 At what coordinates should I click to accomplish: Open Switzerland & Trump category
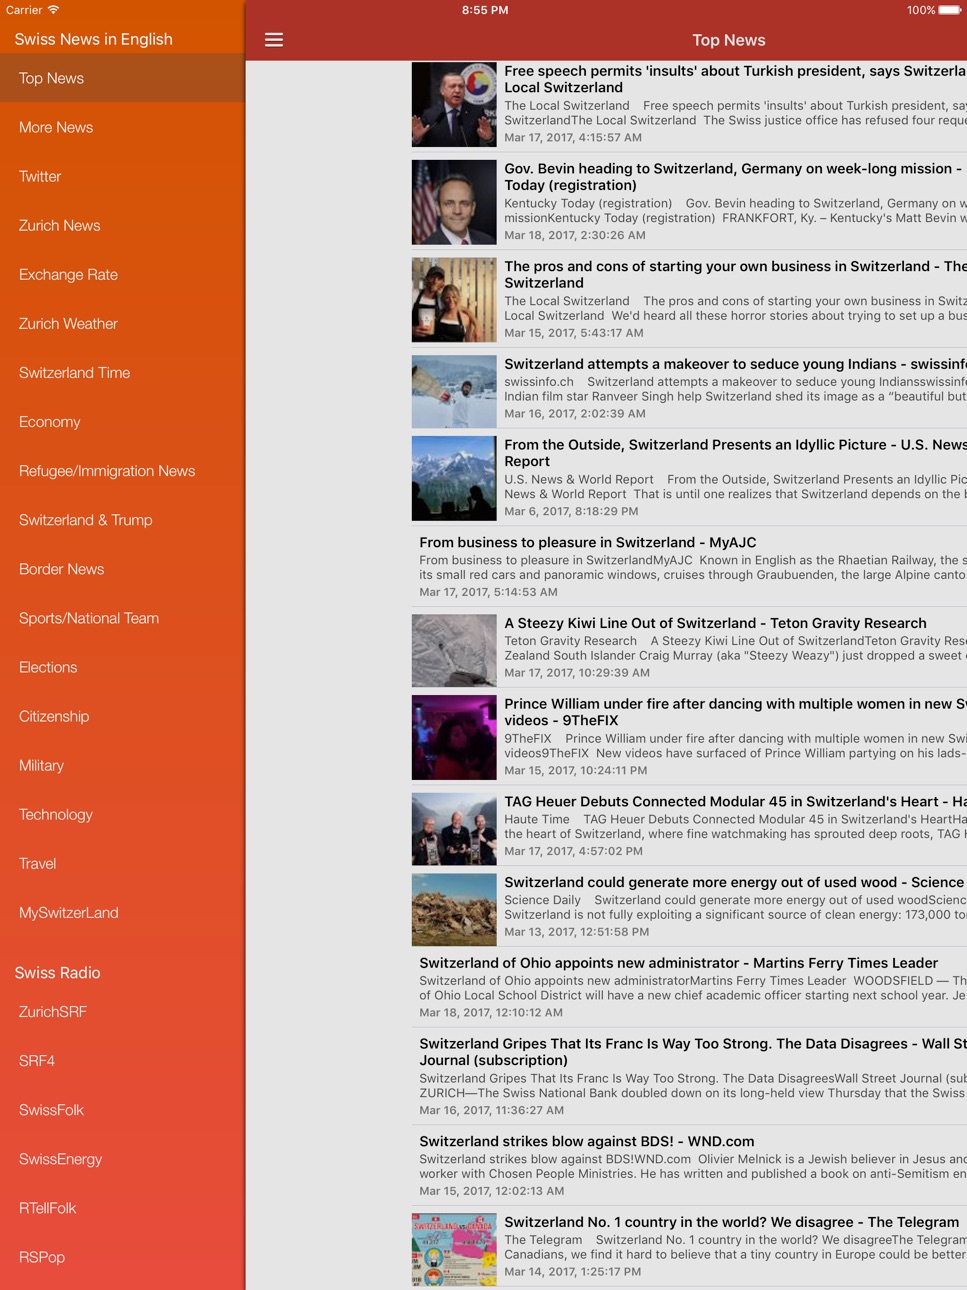(122, 519)
